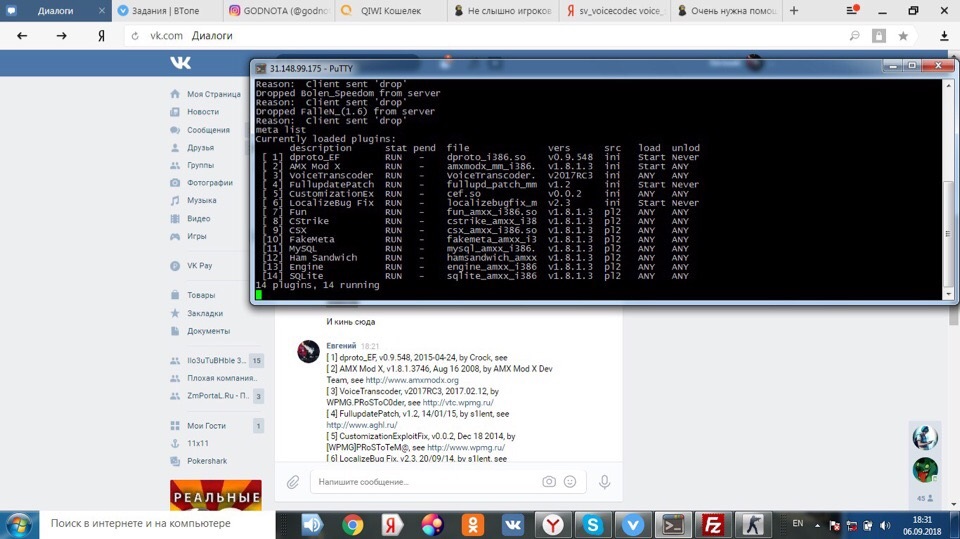
Task: Click Евгений's avatar in chat
Action: click(308, 352)
